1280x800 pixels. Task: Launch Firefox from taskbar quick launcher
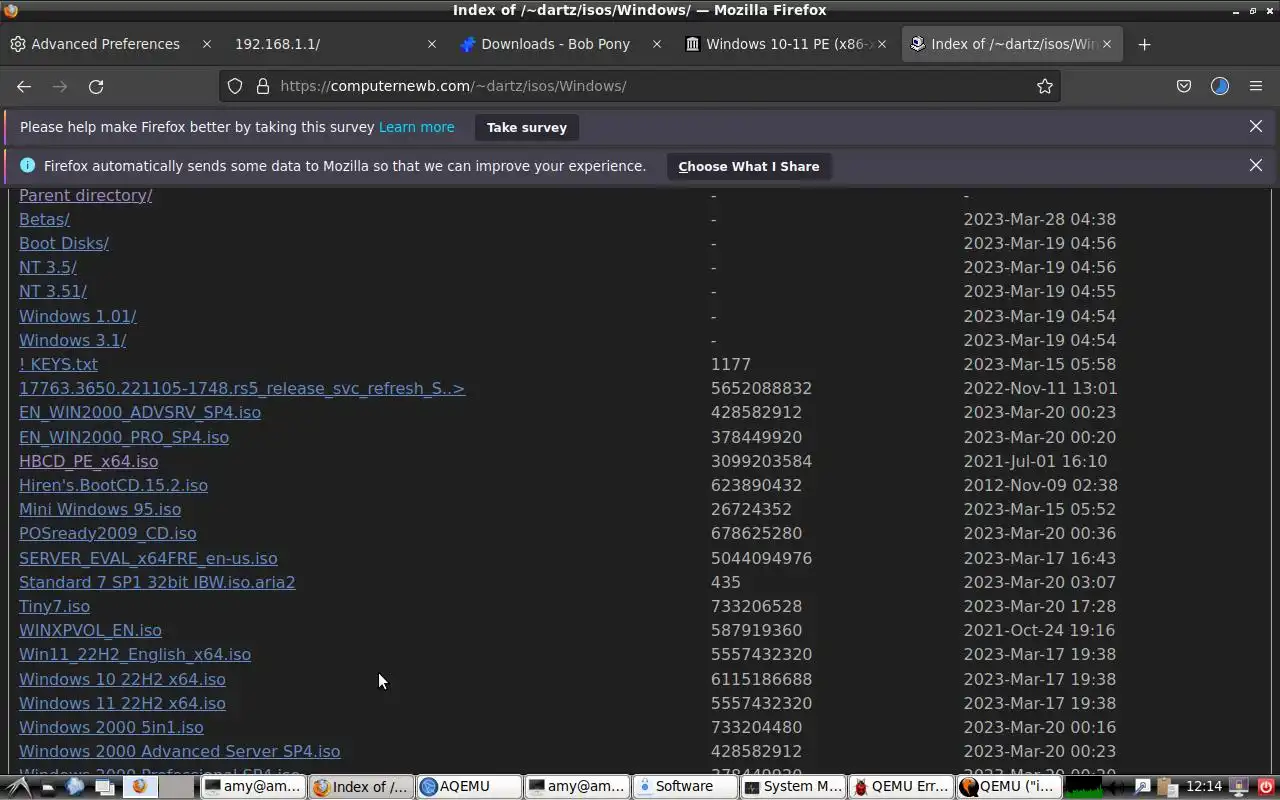[x=139, y=786]
